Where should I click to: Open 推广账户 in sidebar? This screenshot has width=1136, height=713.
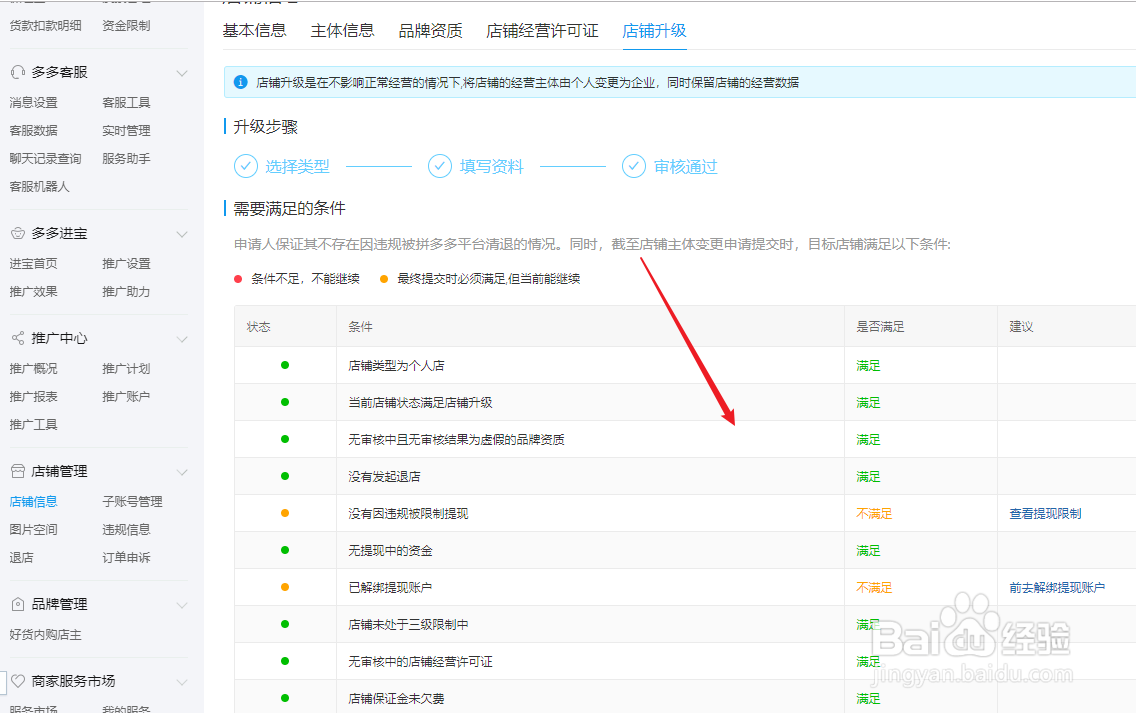(x=126, y=396)
